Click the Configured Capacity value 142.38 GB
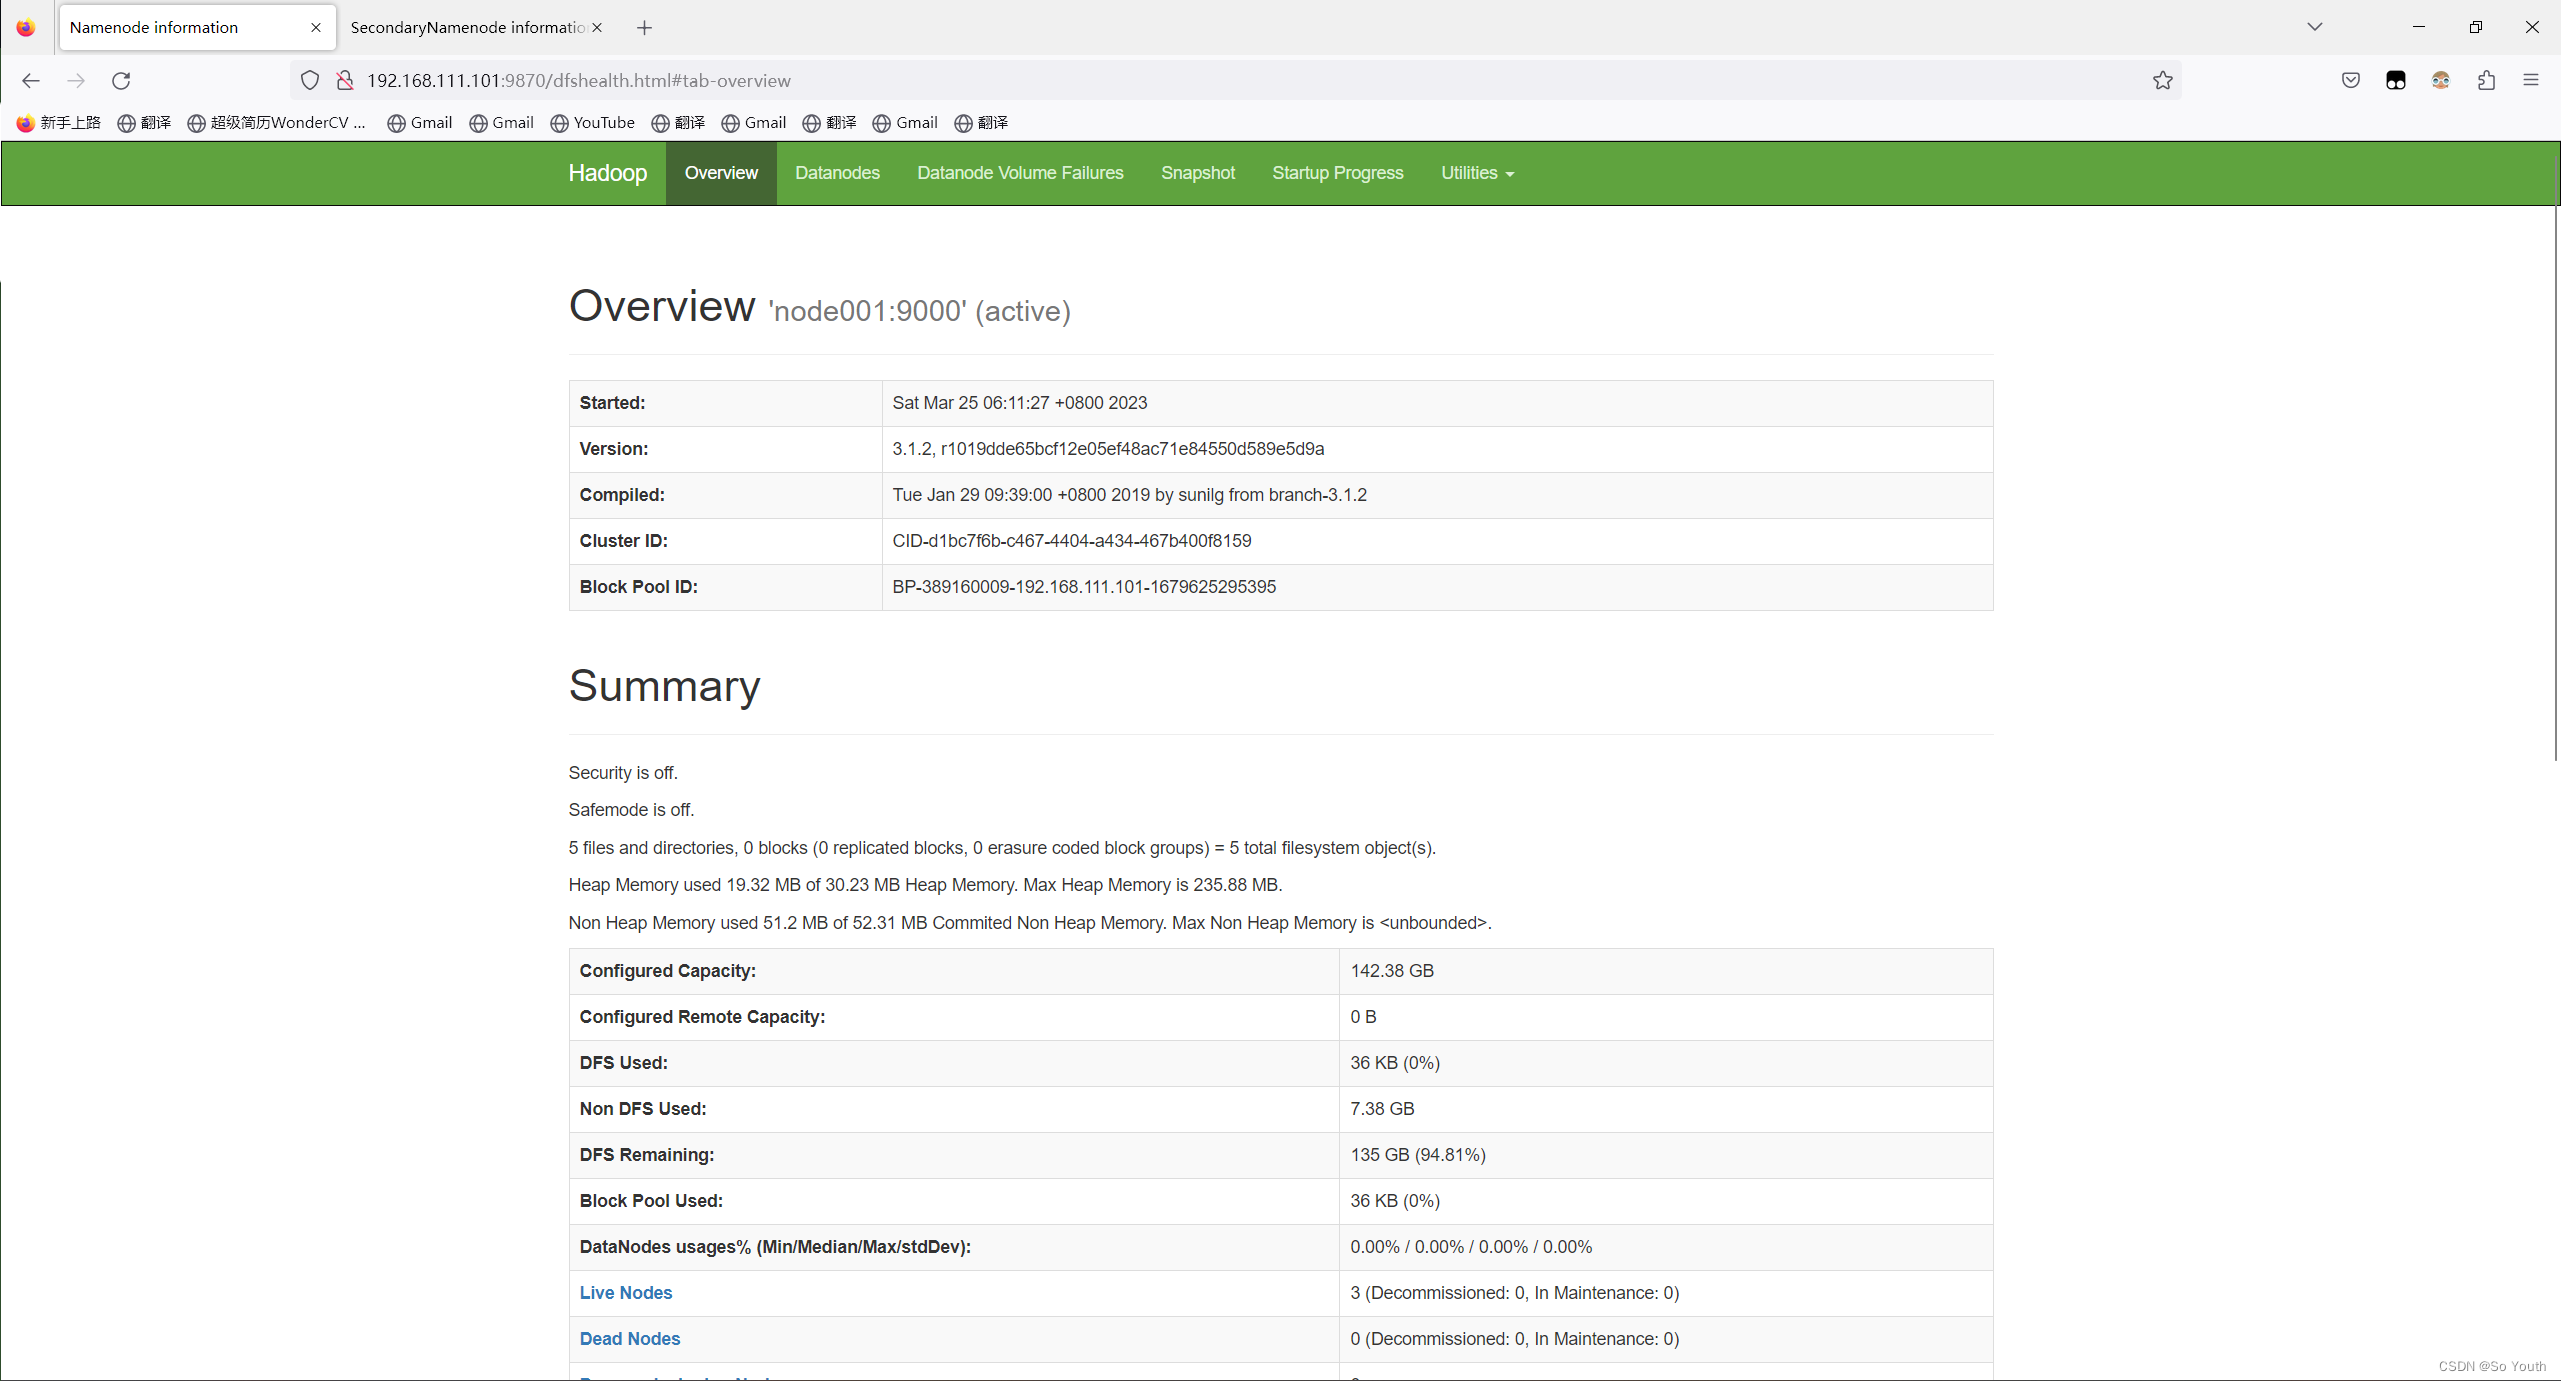The image size is (2561, 1381). [1392, 971]
